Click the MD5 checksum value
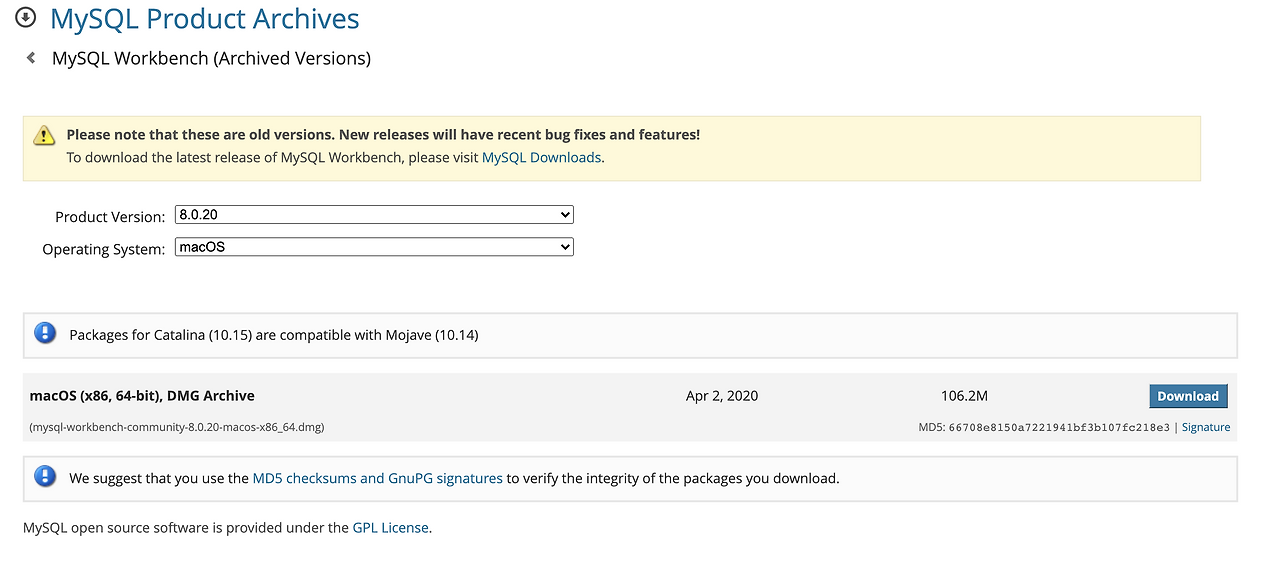The image size is (1280, 562). (1059, 427)
